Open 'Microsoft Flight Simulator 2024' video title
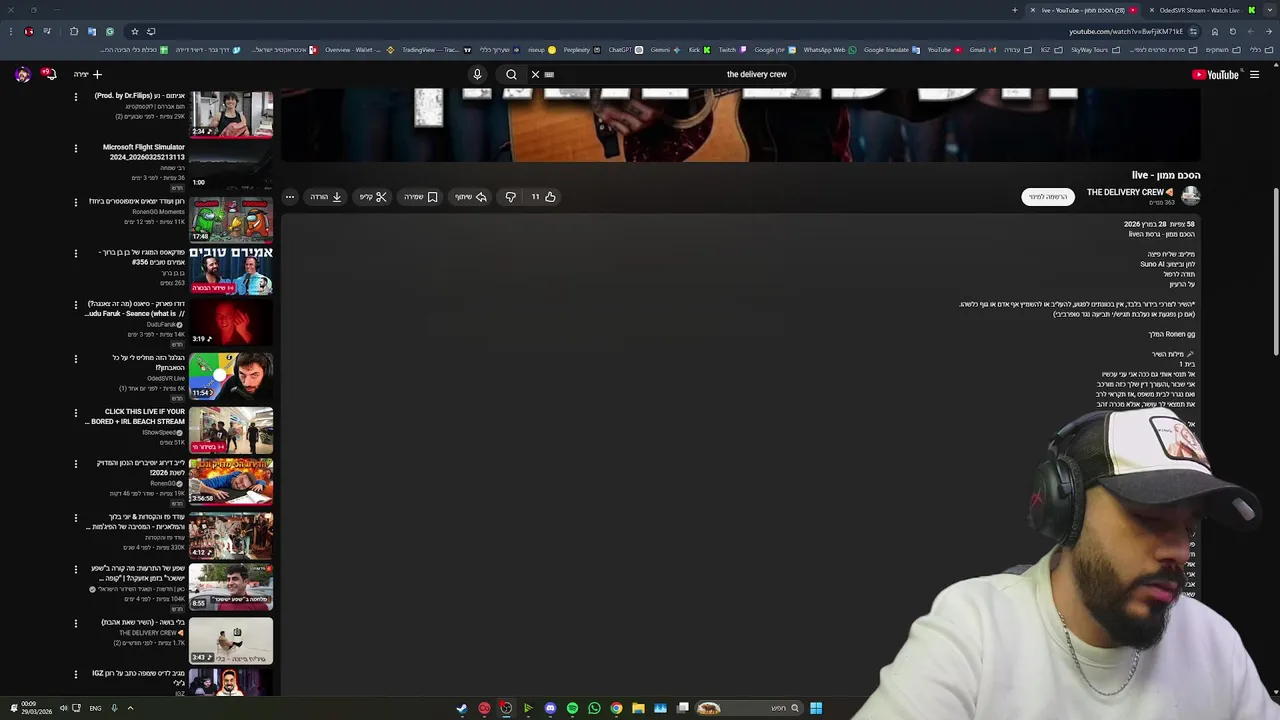This screenshot has height=720, width=1280. [144, 152]
